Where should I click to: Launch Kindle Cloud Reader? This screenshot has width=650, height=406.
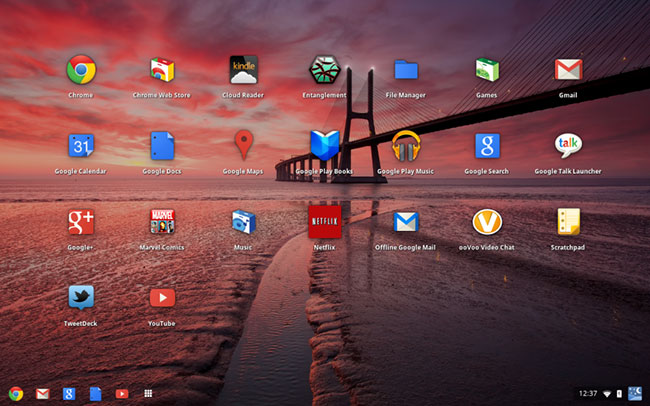point(243,70)
